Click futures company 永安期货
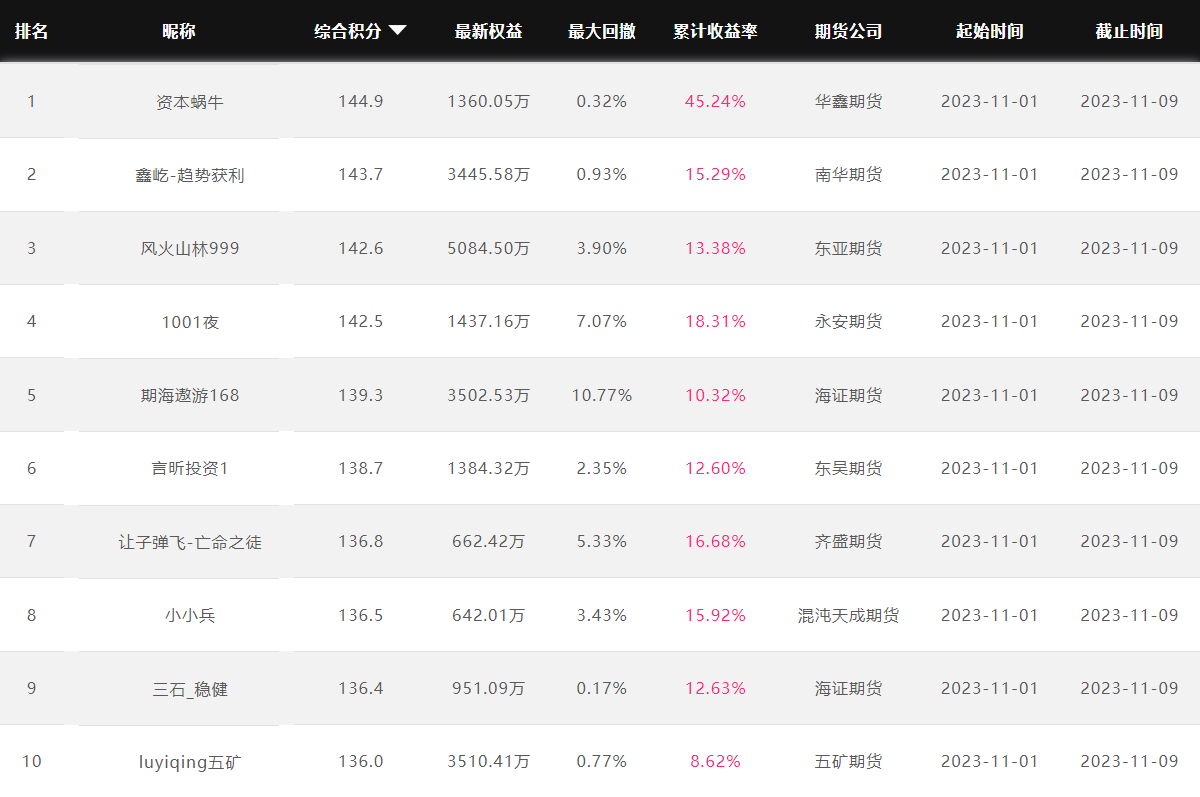Viewport: 1200px width, 797px height. [x=848, y=321]
